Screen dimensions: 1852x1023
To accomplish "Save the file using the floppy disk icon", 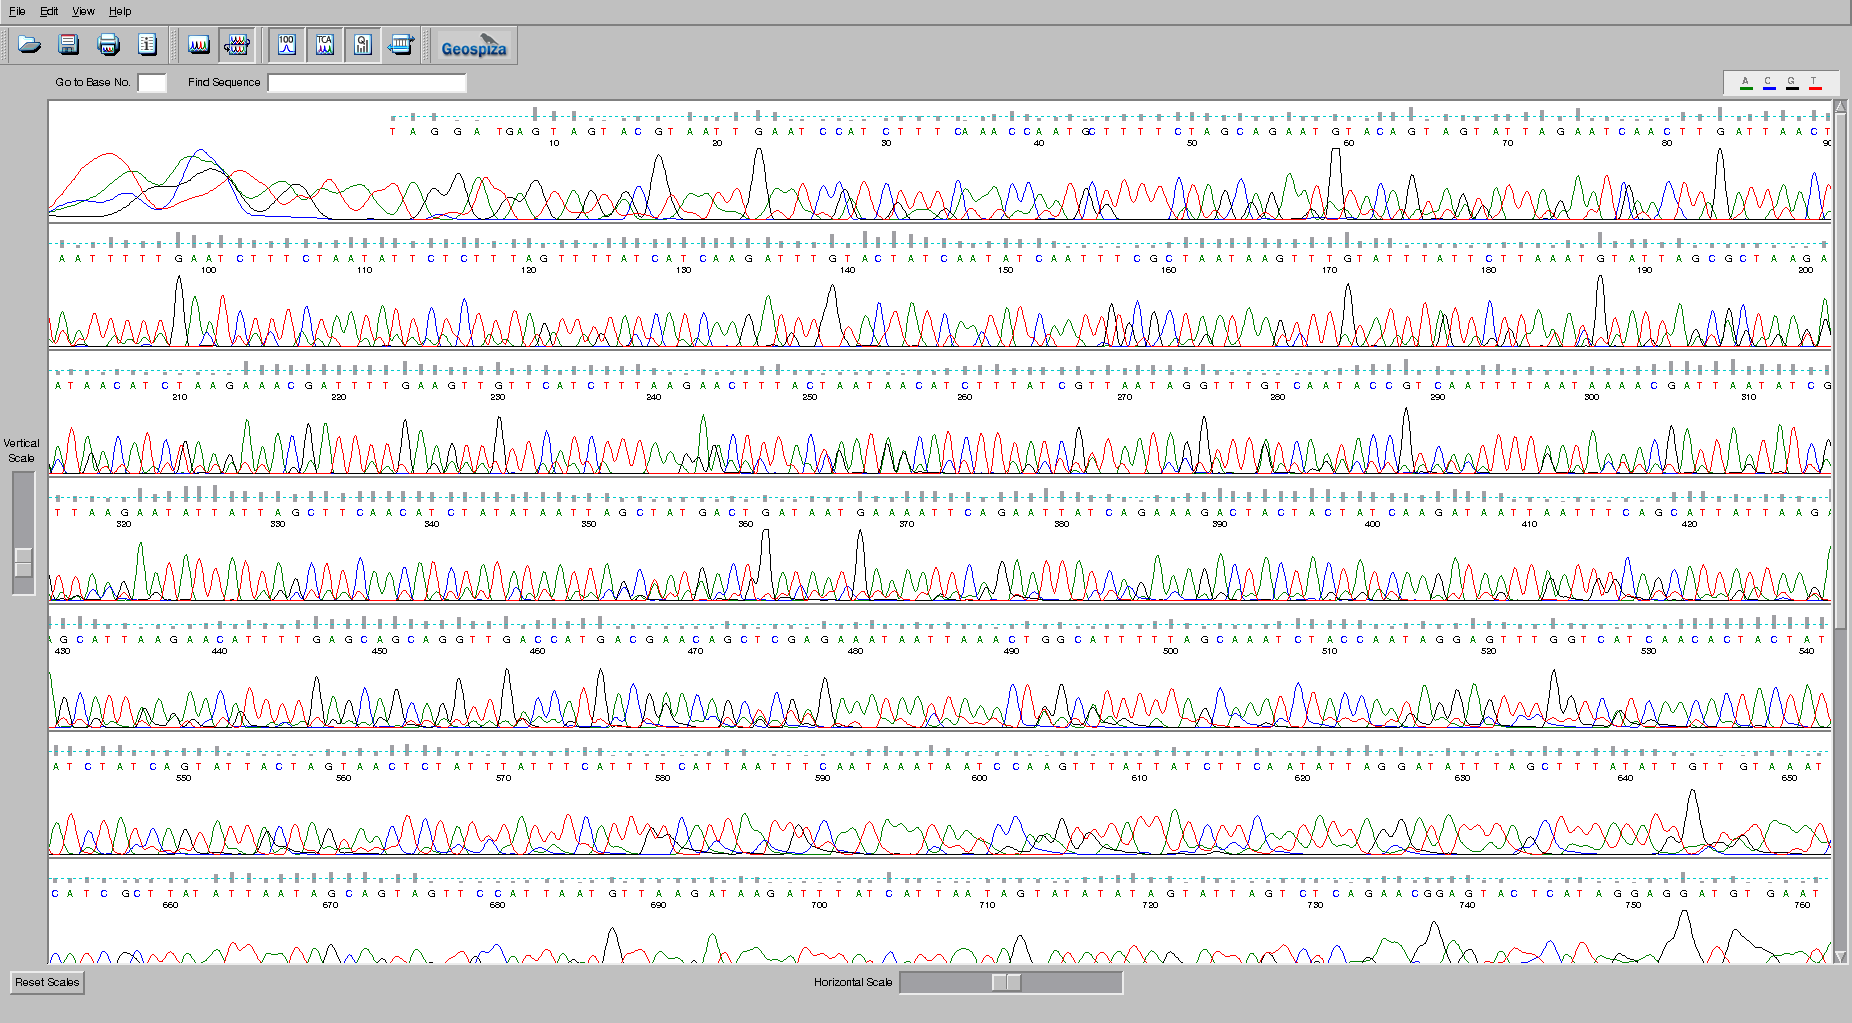I will 69,45.
